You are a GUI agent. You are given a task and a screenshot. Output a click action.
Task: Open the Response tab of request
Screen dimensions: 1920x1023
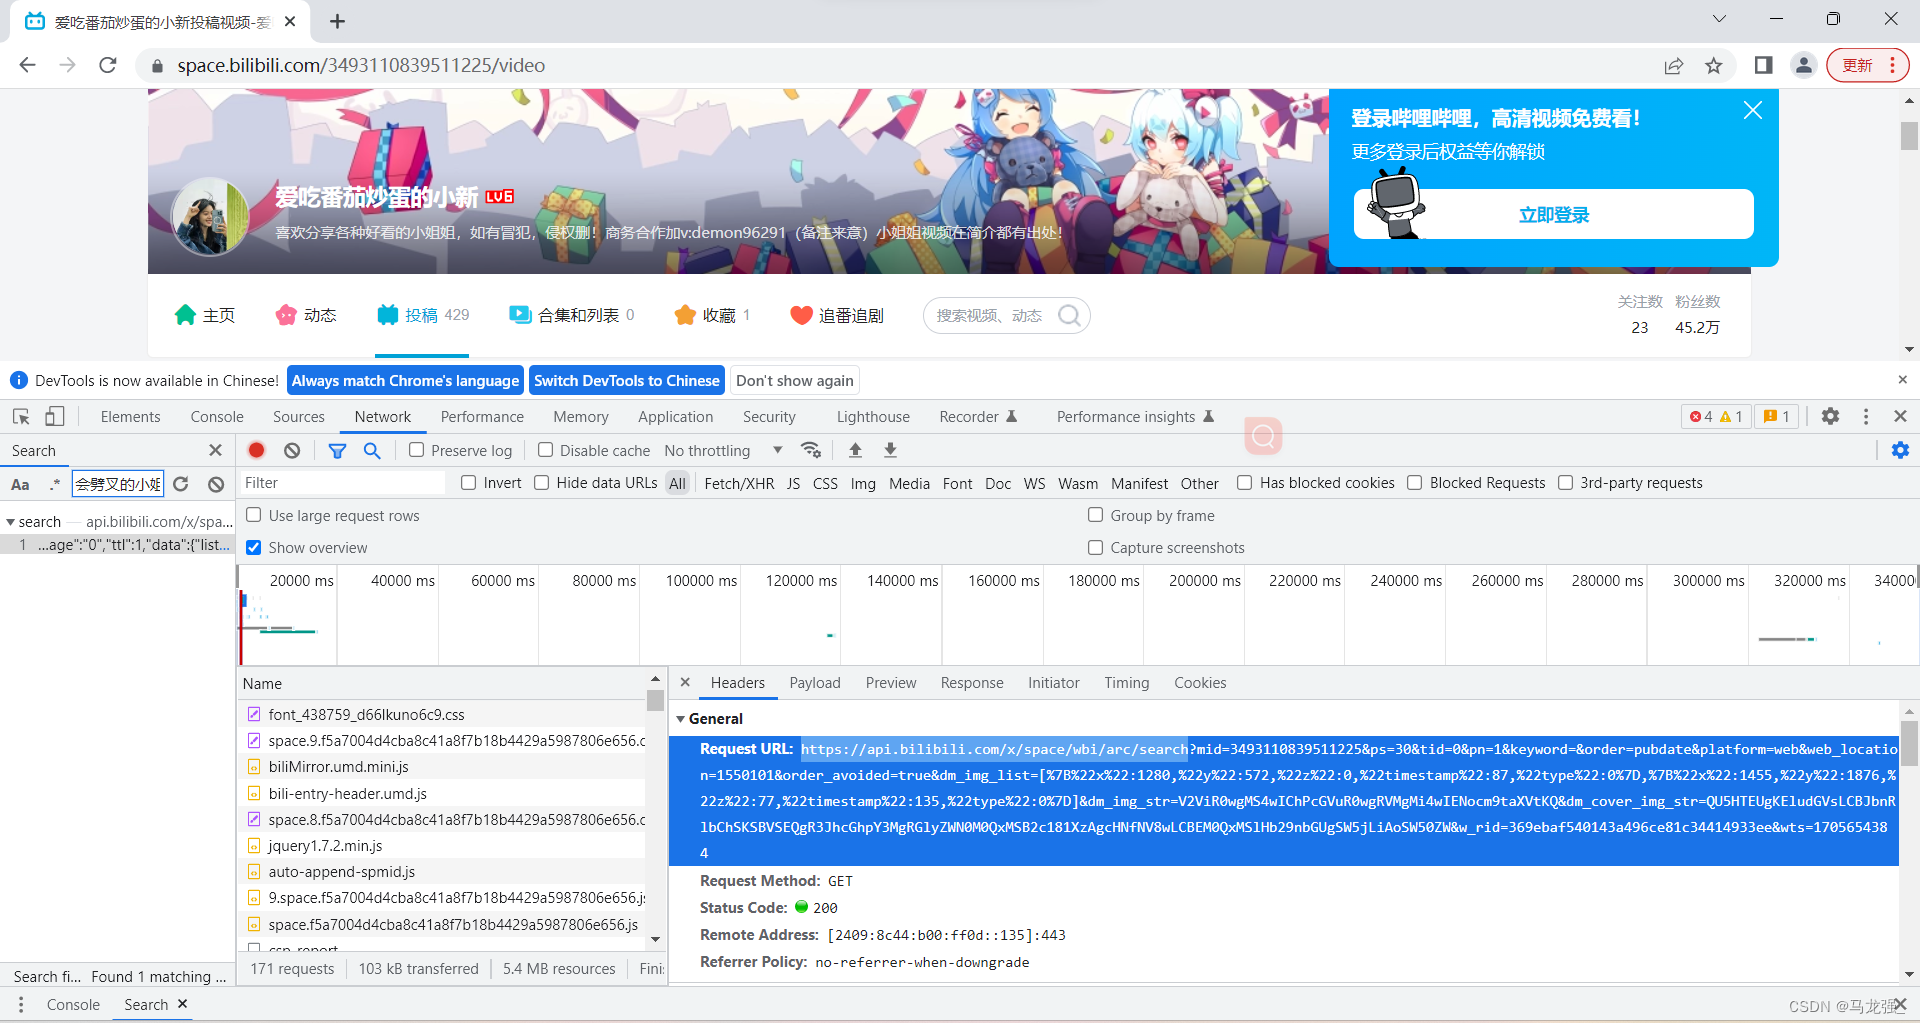click(x=972, y=683)
